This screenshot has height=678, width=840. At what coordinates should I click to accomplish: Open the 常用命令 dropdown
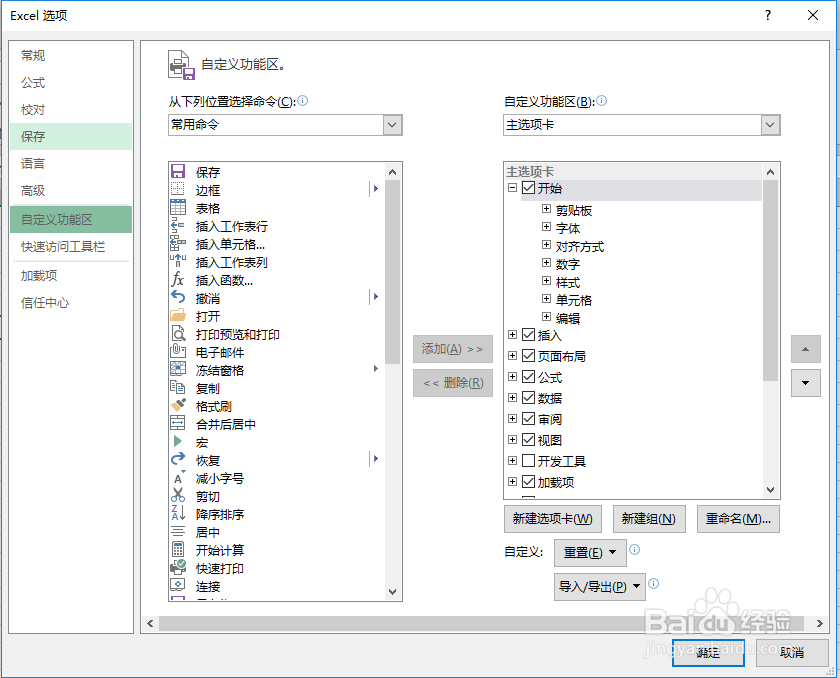point(392,125)
